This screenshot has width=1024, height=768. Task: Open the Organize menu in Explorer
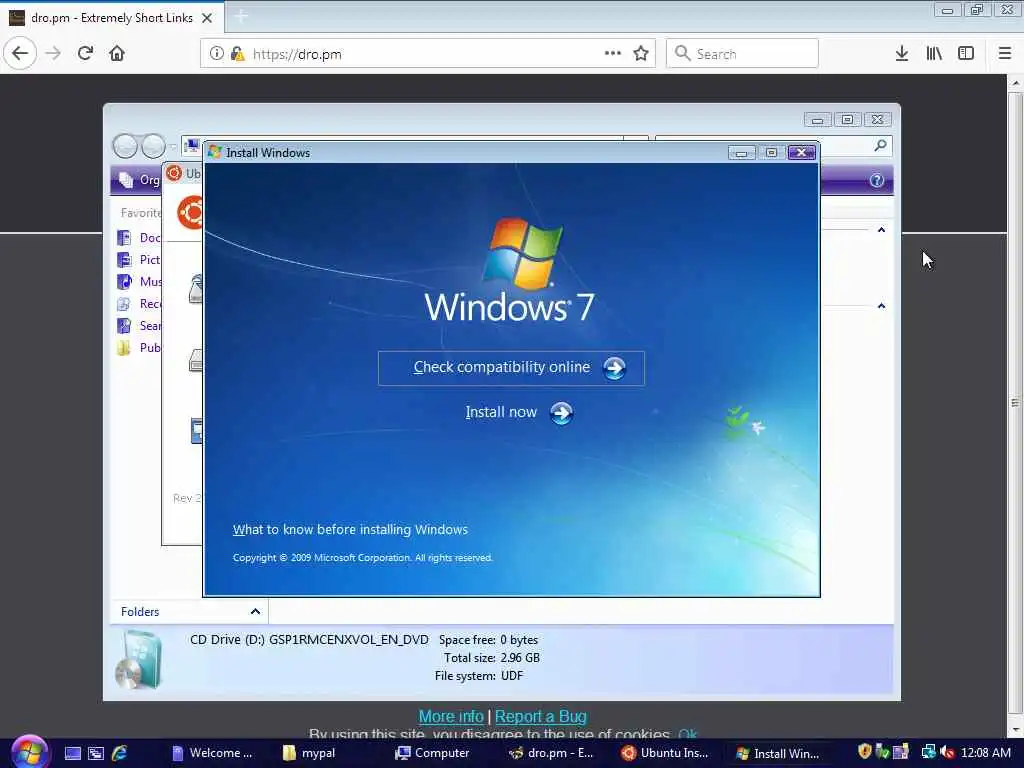pyautogui.click(x=138, y=180)
